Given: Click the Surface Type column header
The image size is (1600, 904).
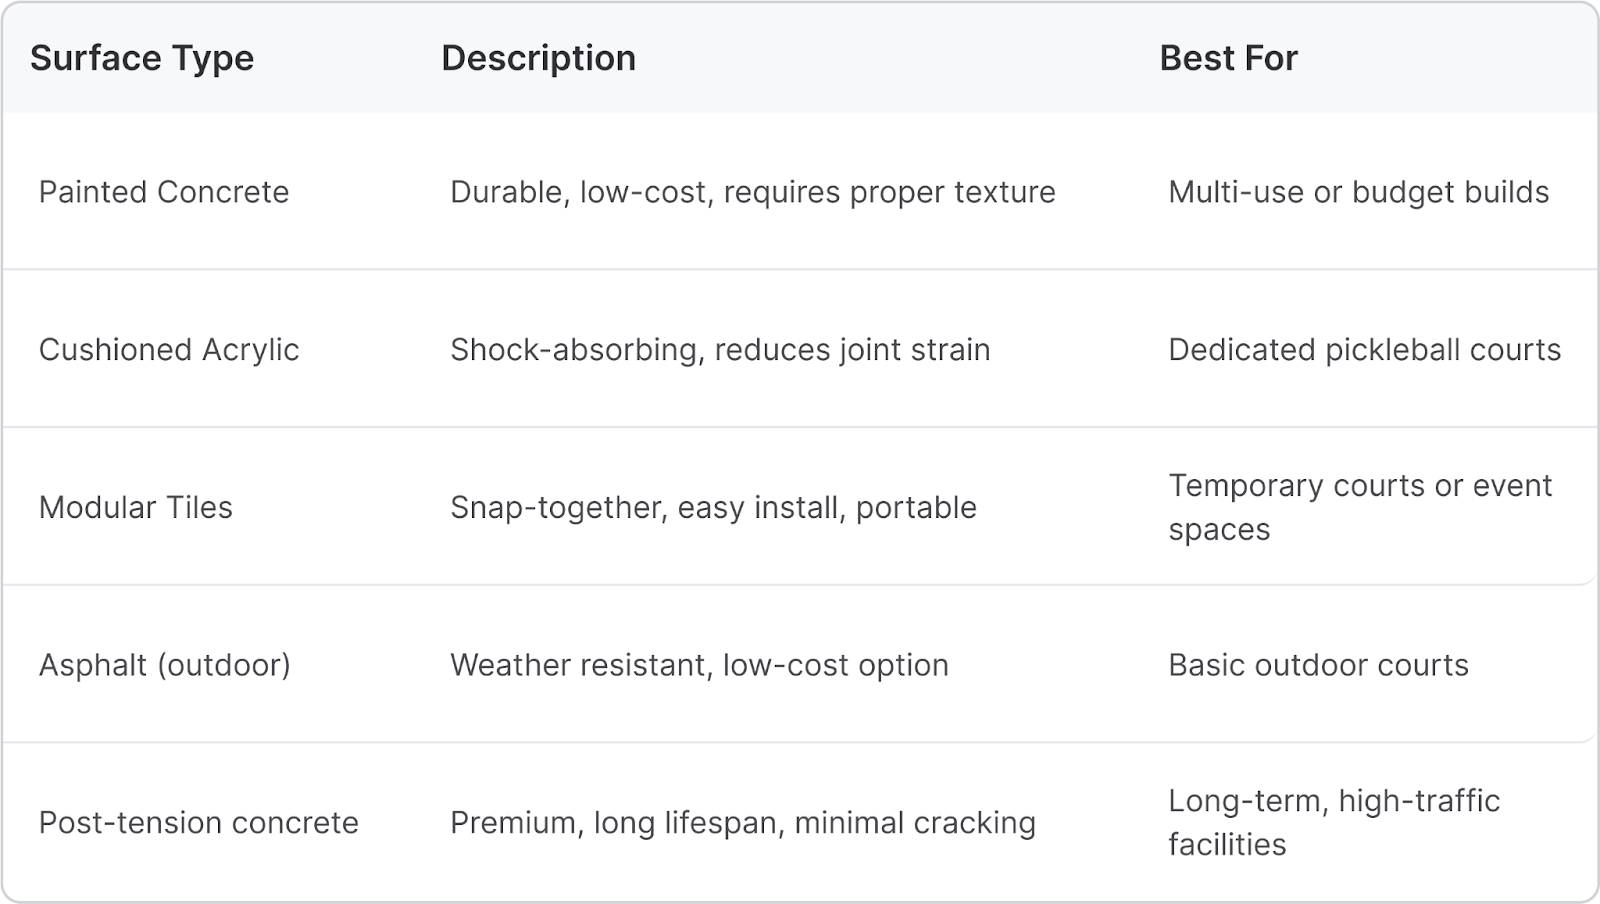Looking at the screenshot, I should pos(142,58).
